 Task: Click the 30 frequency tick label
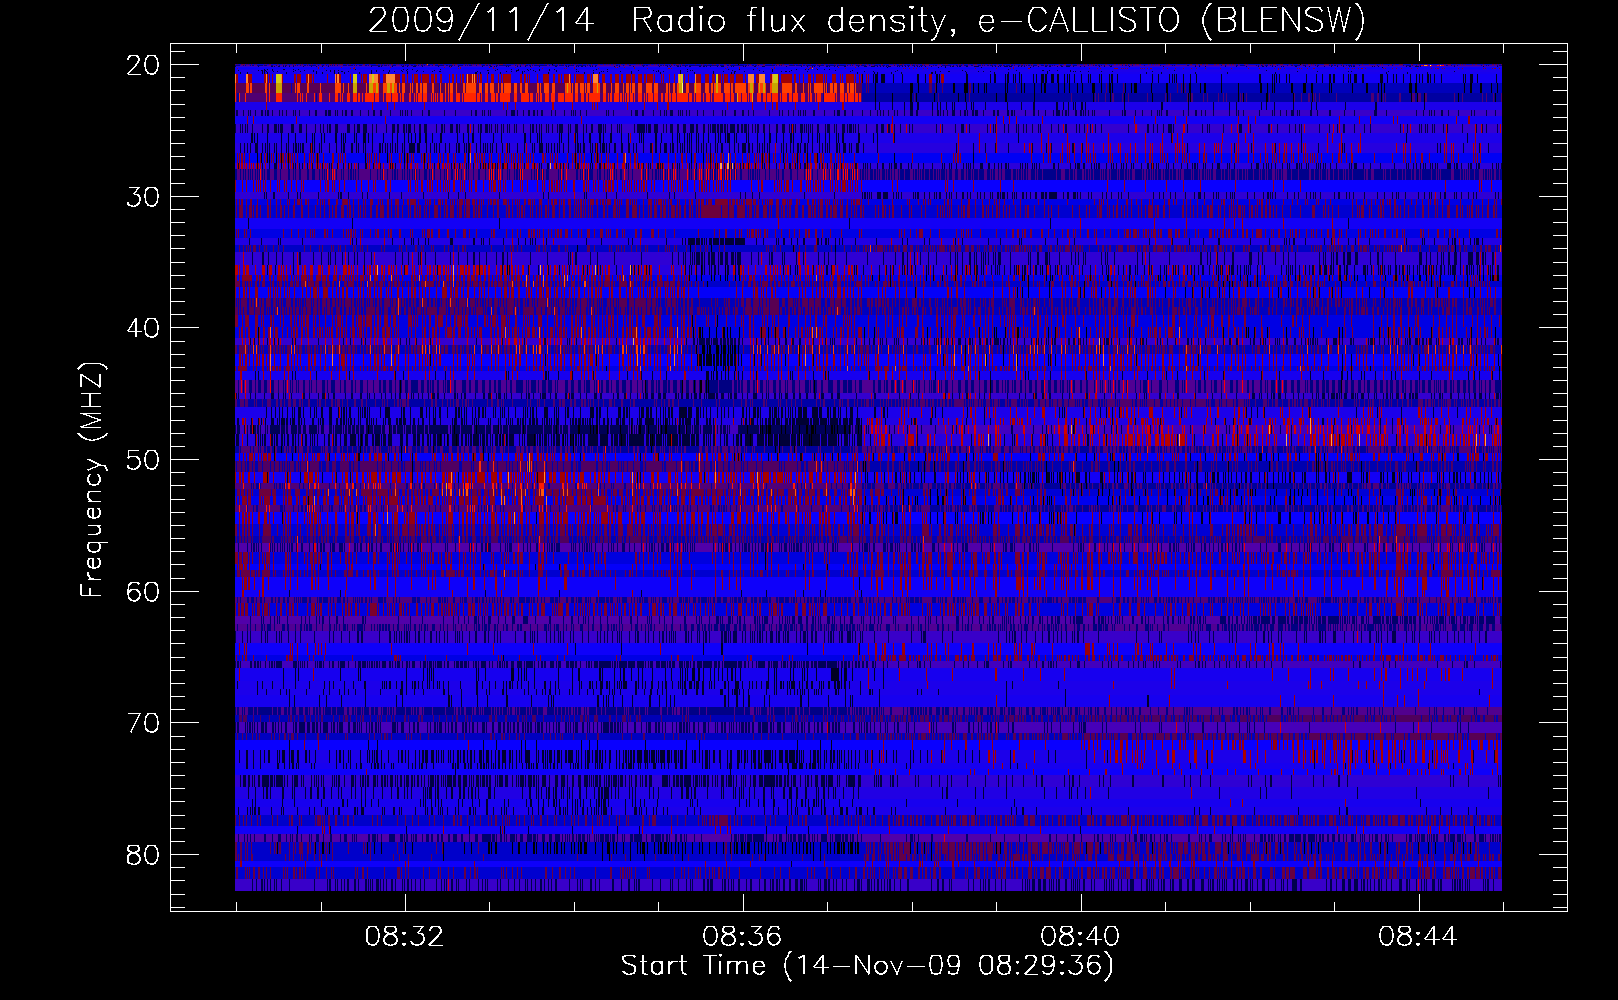pyautogui.click(x=143, y=197)
